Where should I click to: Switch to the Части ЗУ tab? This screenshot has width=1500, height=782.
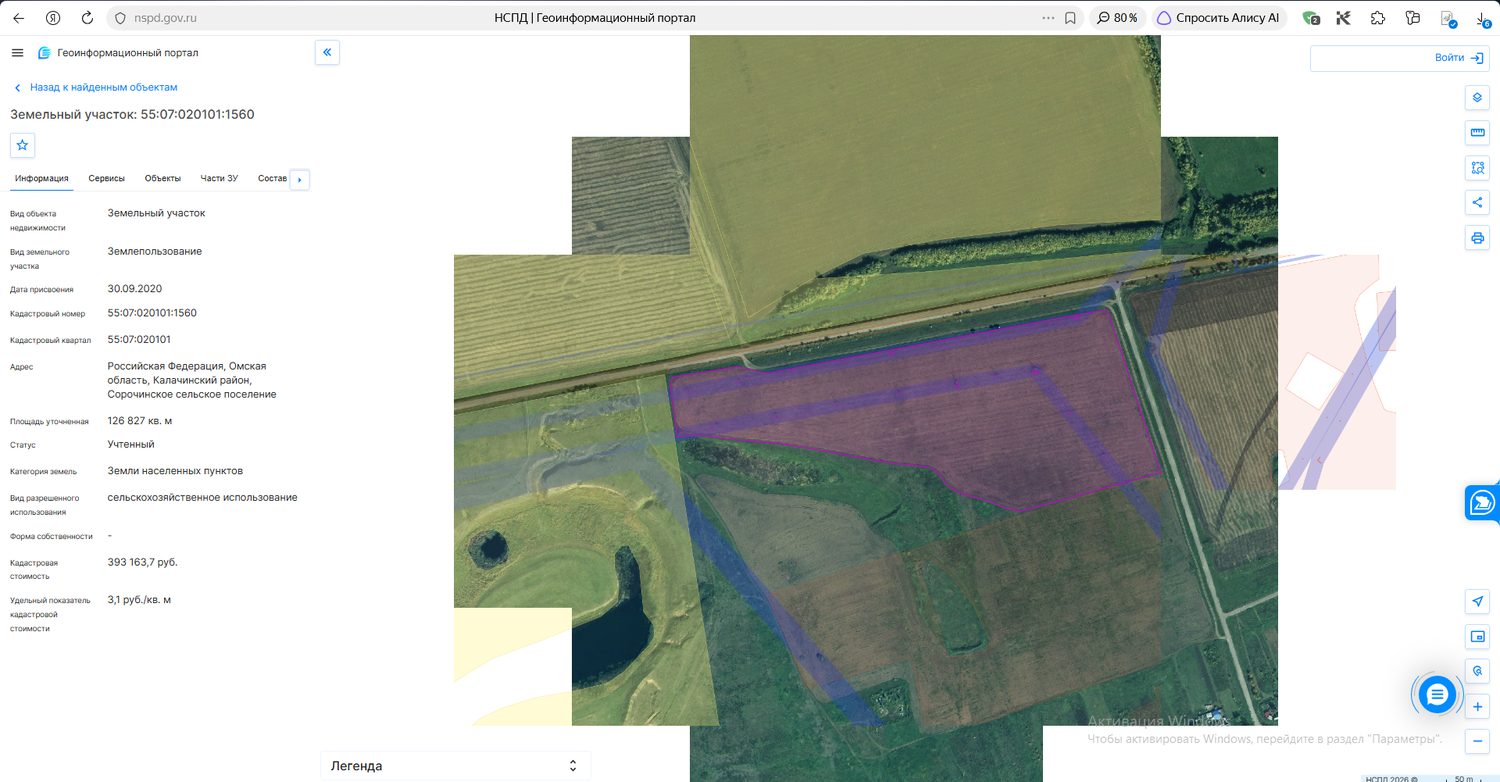(219, 178)
